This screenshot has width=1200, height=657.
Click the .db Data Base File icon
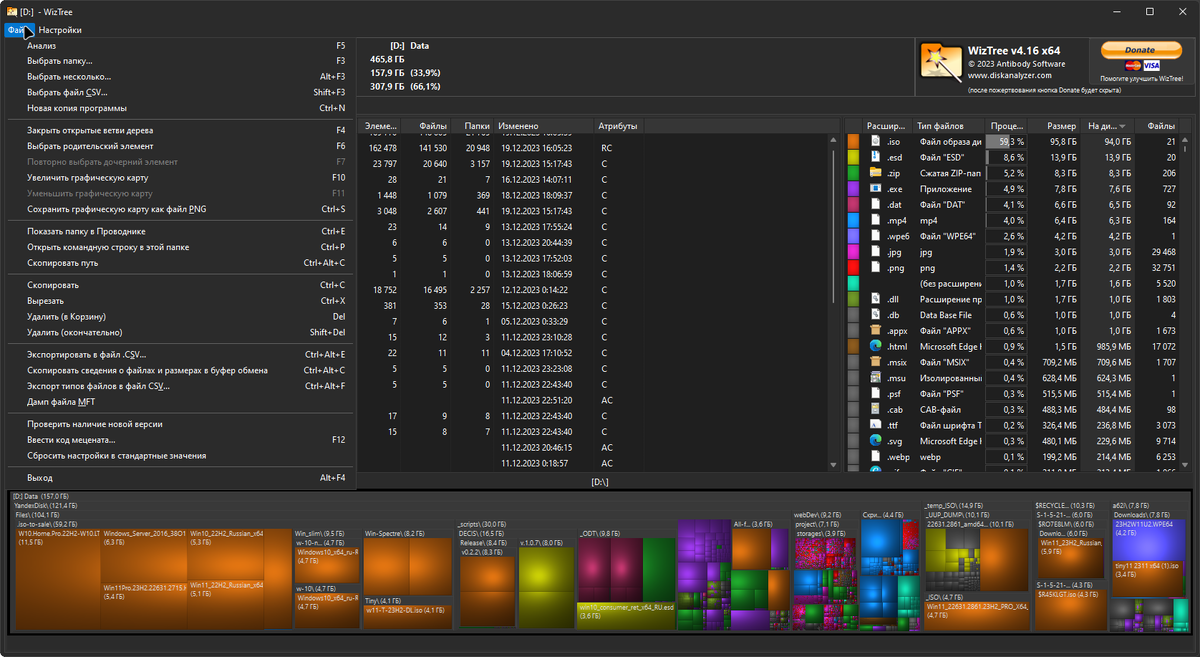pyautogui.click(x=875, y=315)
